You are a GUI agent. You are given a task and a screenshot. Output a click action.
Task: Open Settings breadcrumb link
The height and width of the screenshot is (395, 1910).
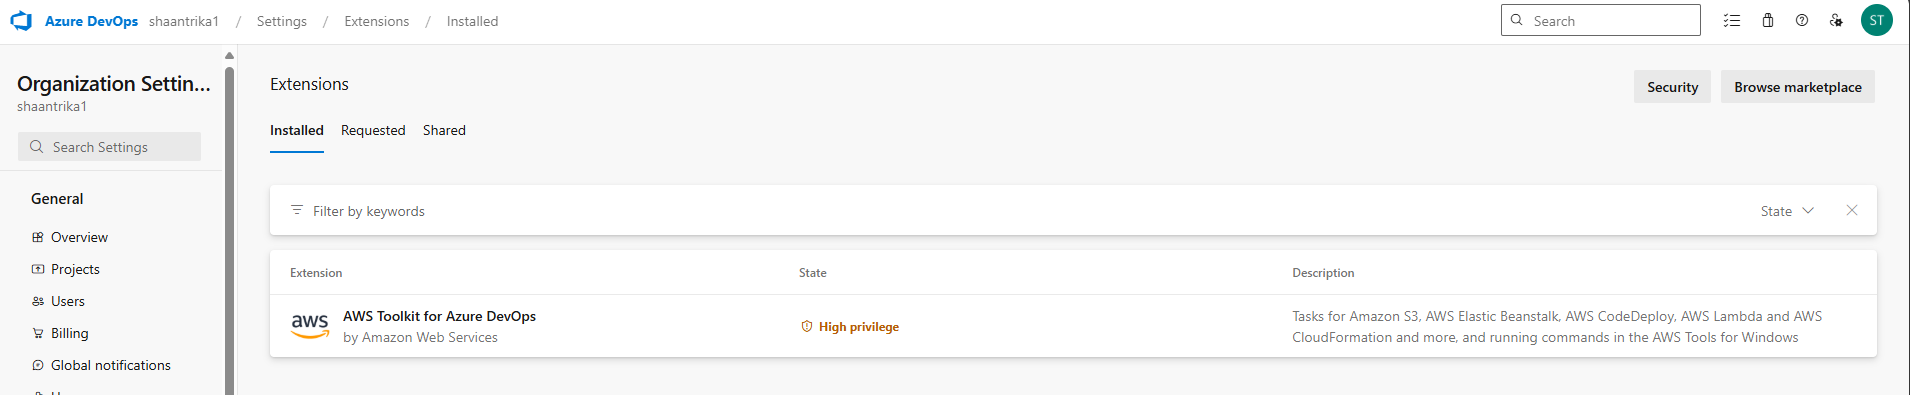[x=282, y=21]
